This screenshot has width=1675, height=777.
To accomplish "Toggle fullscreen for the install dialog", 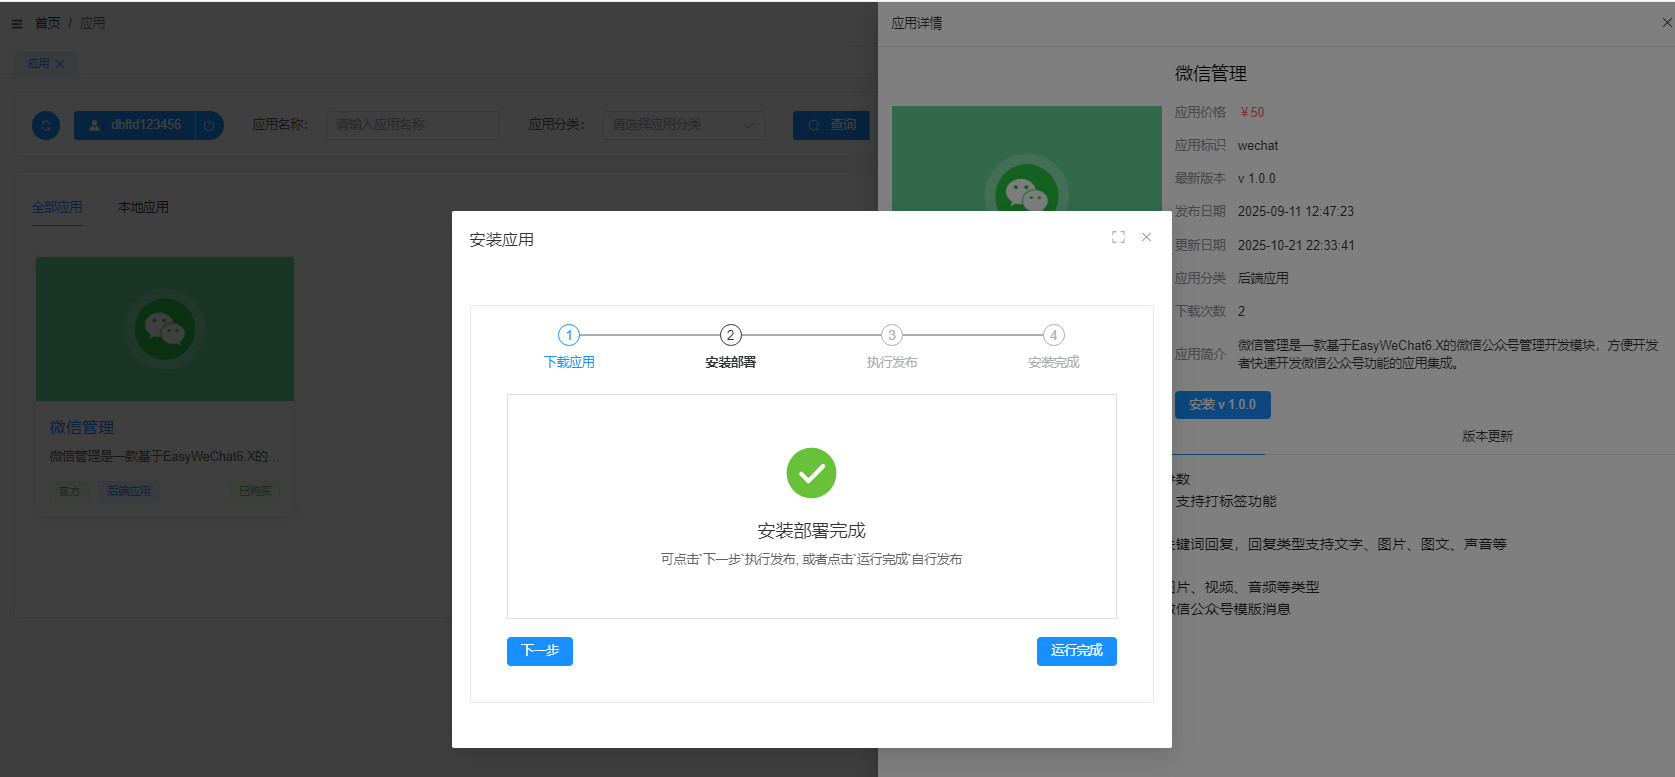I will tap(1118, 237).
